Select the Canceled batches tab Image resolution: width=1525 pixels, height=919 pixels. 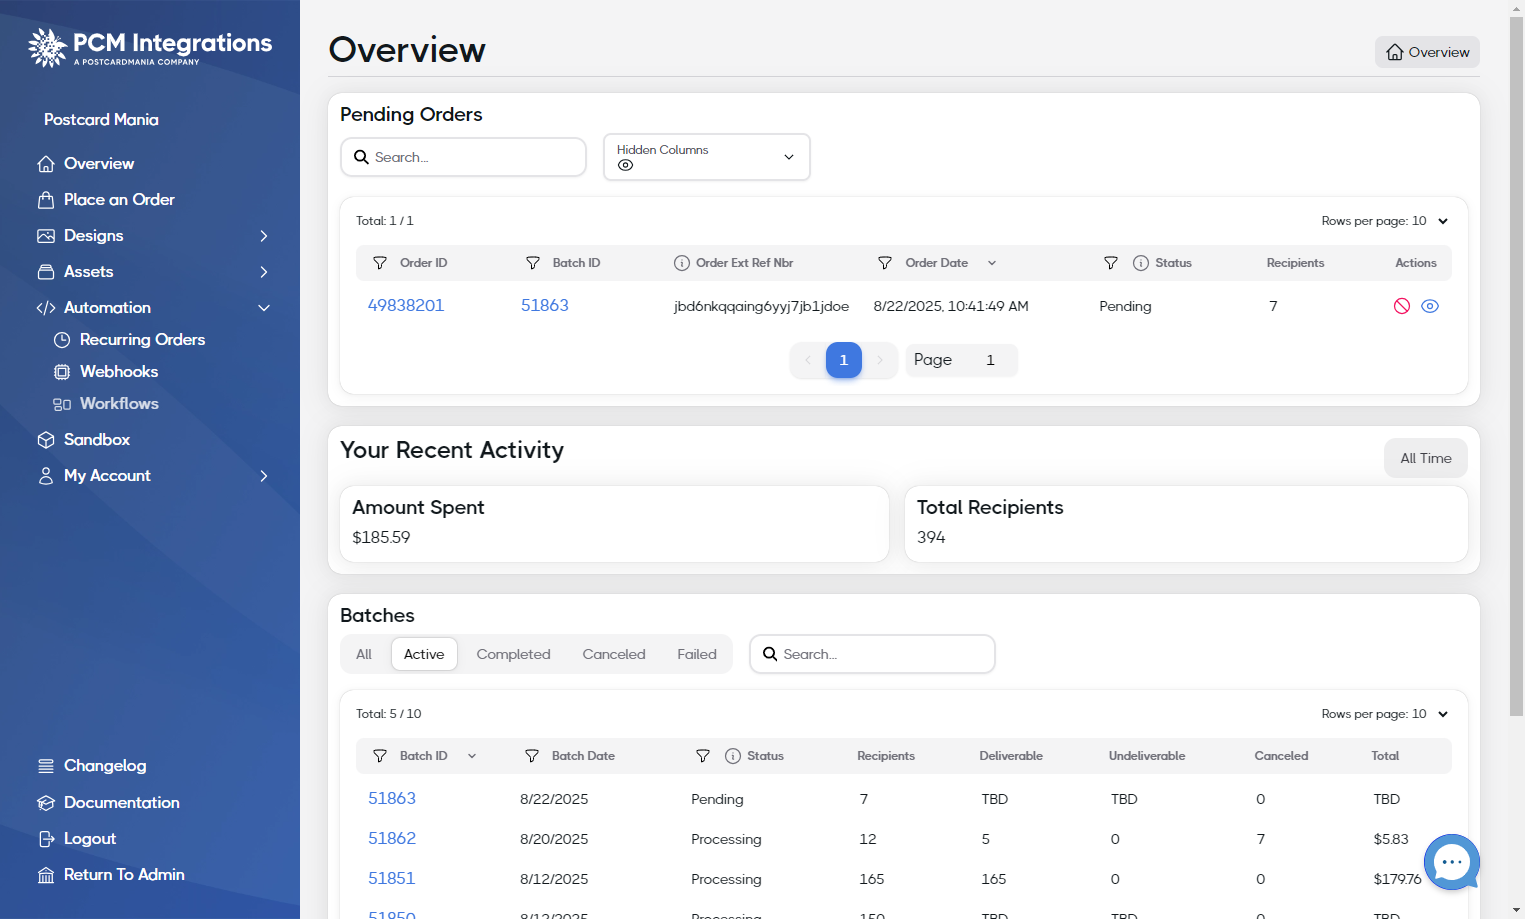click(614, 654)
